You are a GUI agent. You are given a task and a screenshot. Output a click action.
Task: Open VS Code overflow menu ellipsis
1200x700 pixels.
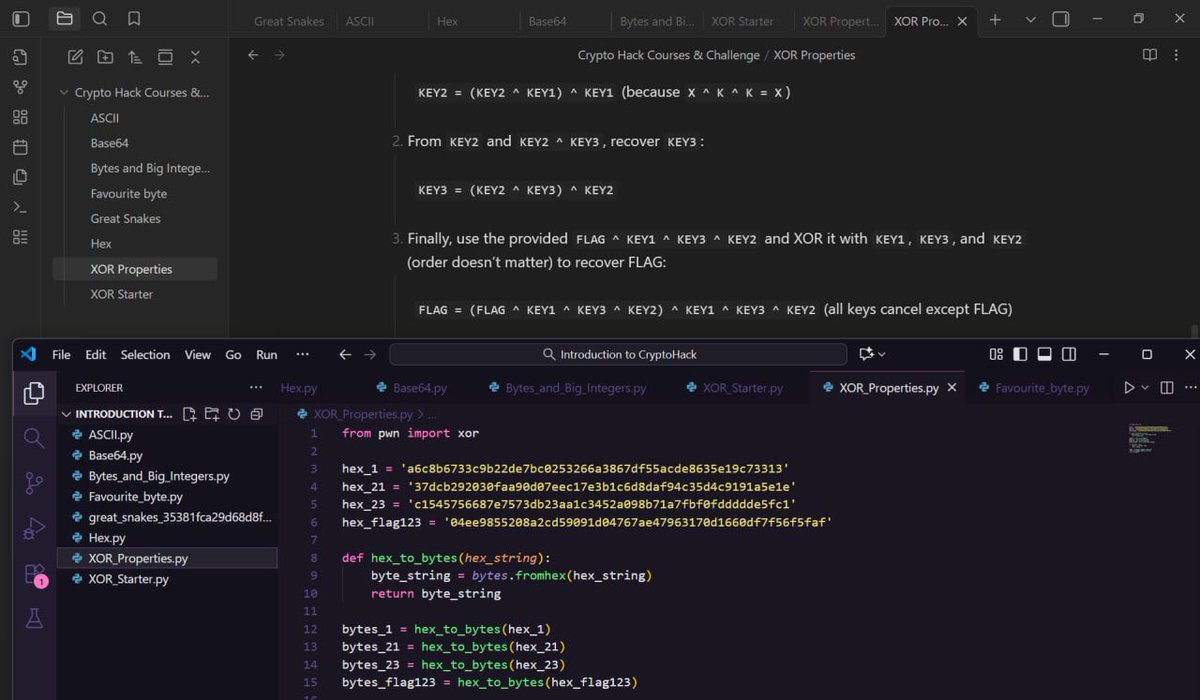tap(302, 355)
